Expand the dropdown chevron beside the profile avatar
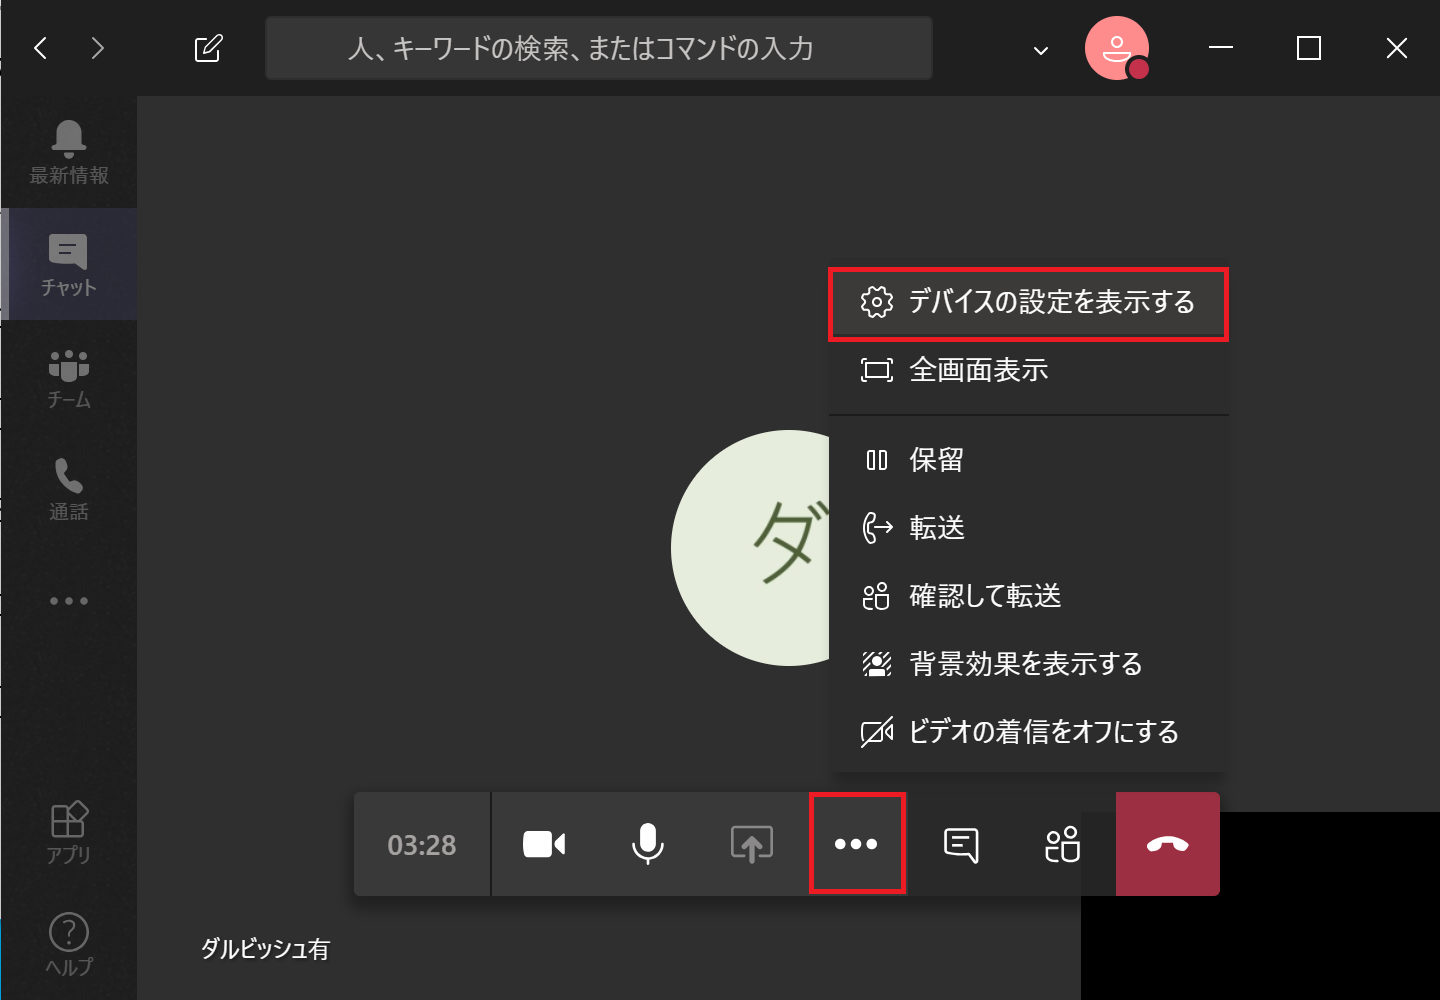 coord(1041,50)
